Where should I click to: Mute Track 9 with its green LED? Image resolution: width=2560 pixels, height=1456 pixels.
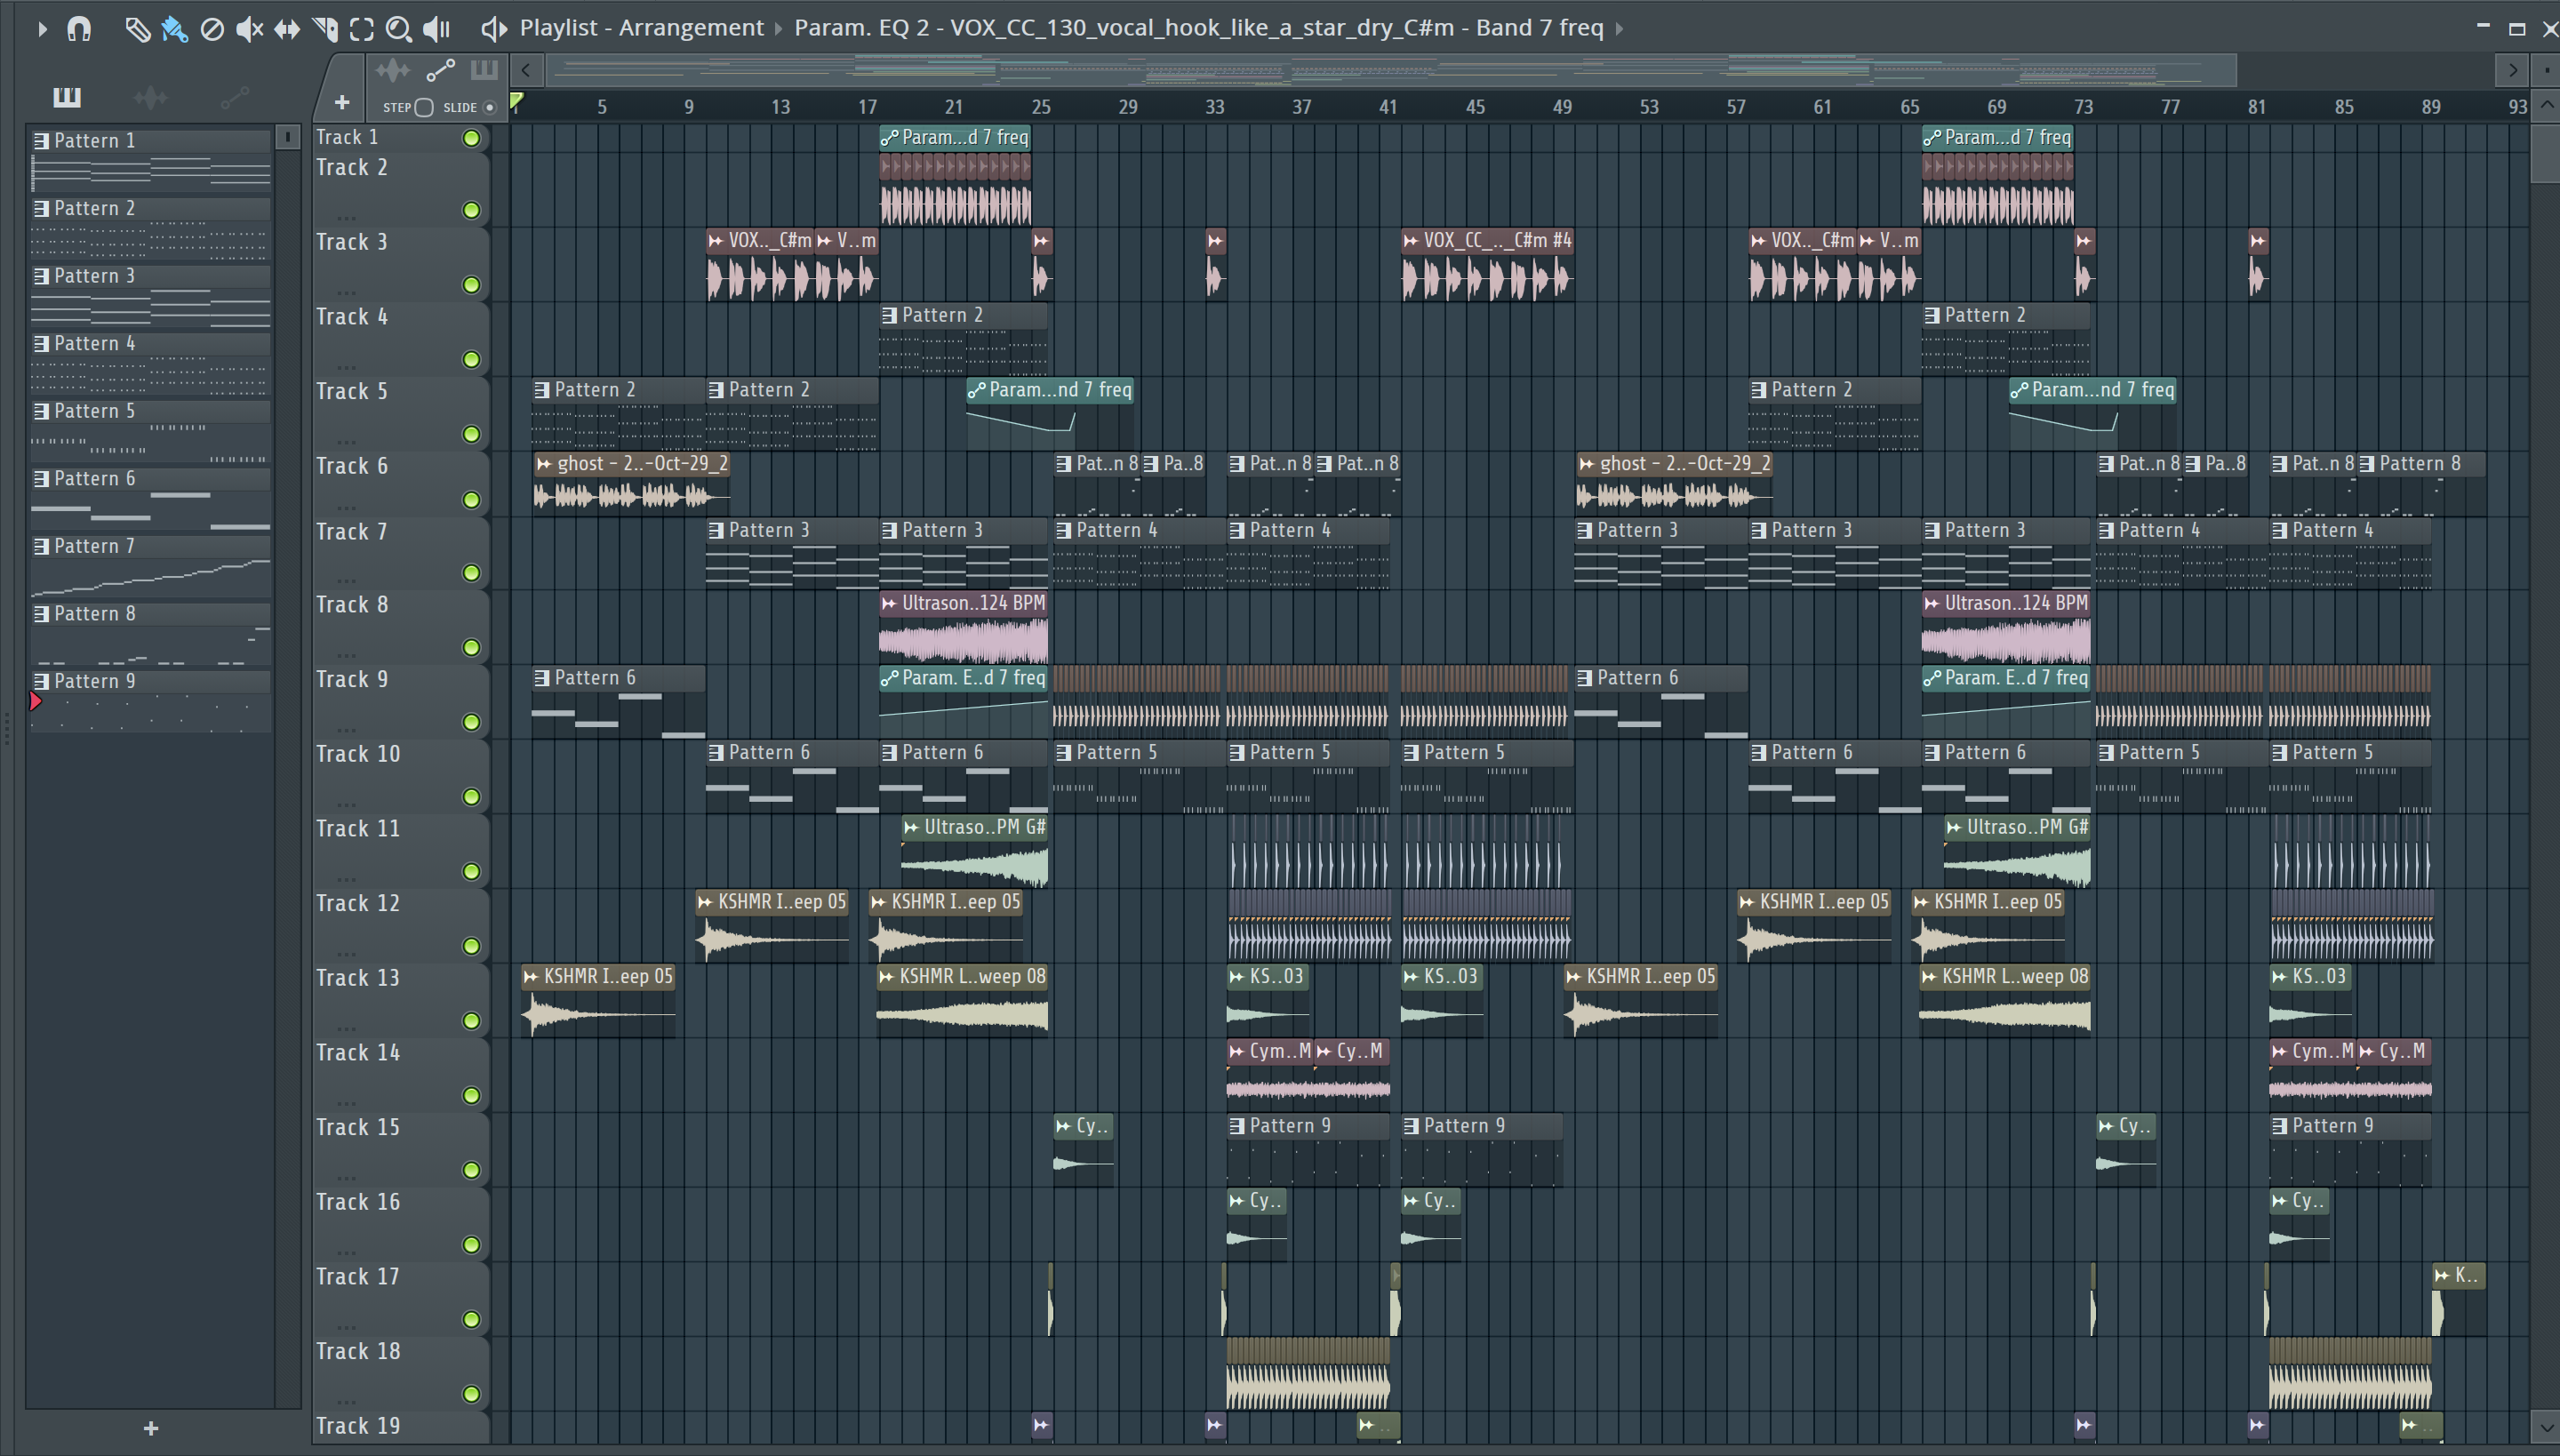click(471, 722)
